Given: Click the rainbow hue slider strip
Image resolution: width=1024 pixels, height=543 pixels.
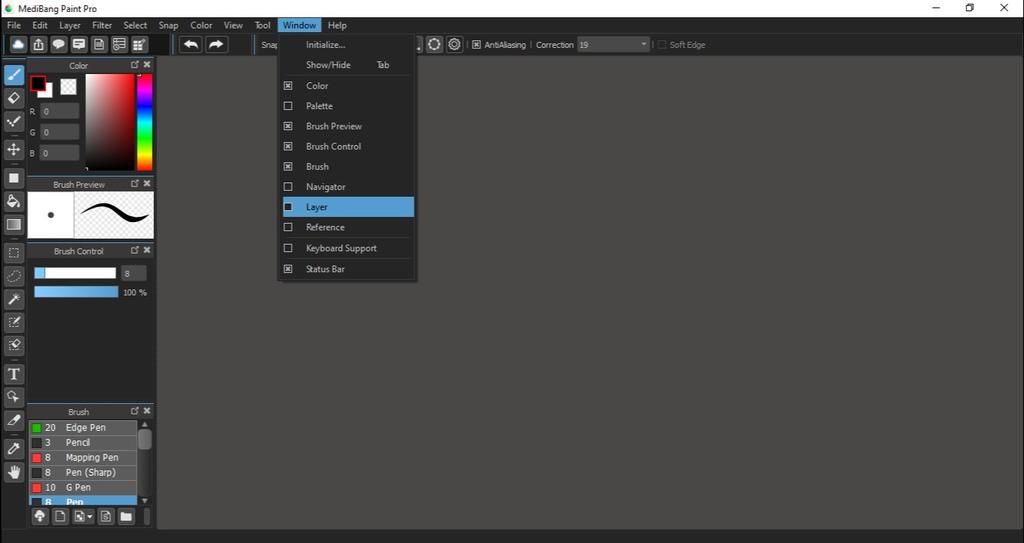Looking at the screenshot, I should point(144,122).
